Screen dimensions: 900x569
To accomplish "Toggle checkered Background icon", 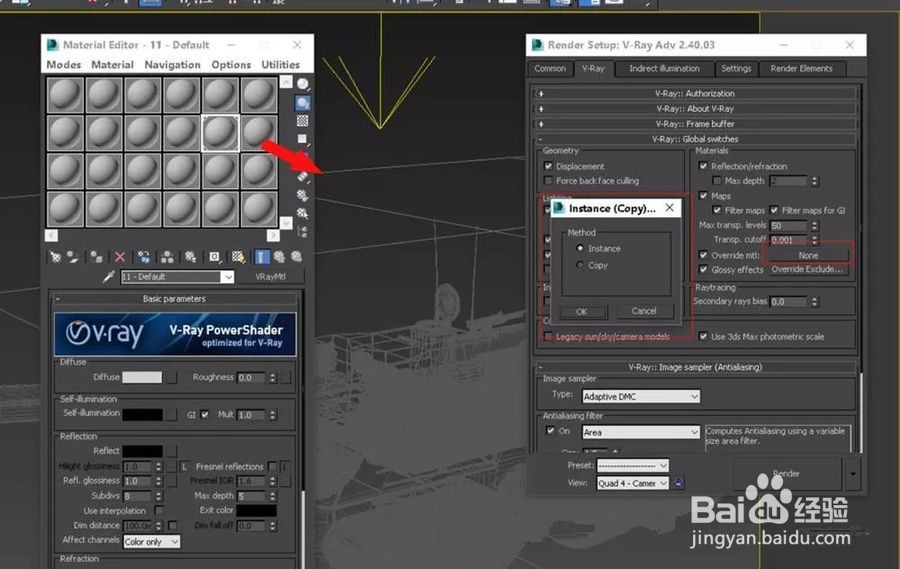I will [302, 121].
